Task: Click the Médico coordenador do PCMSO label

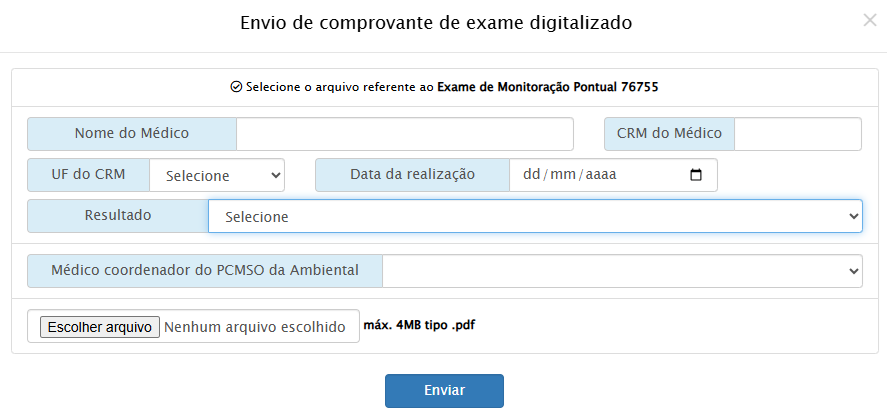Action: [205, 270]
